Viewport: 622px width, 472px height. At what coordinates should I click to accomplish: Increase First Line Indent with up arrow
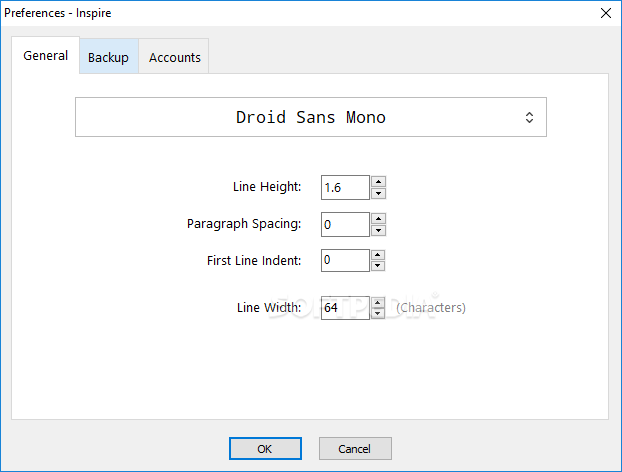click(x=378, y=255)
